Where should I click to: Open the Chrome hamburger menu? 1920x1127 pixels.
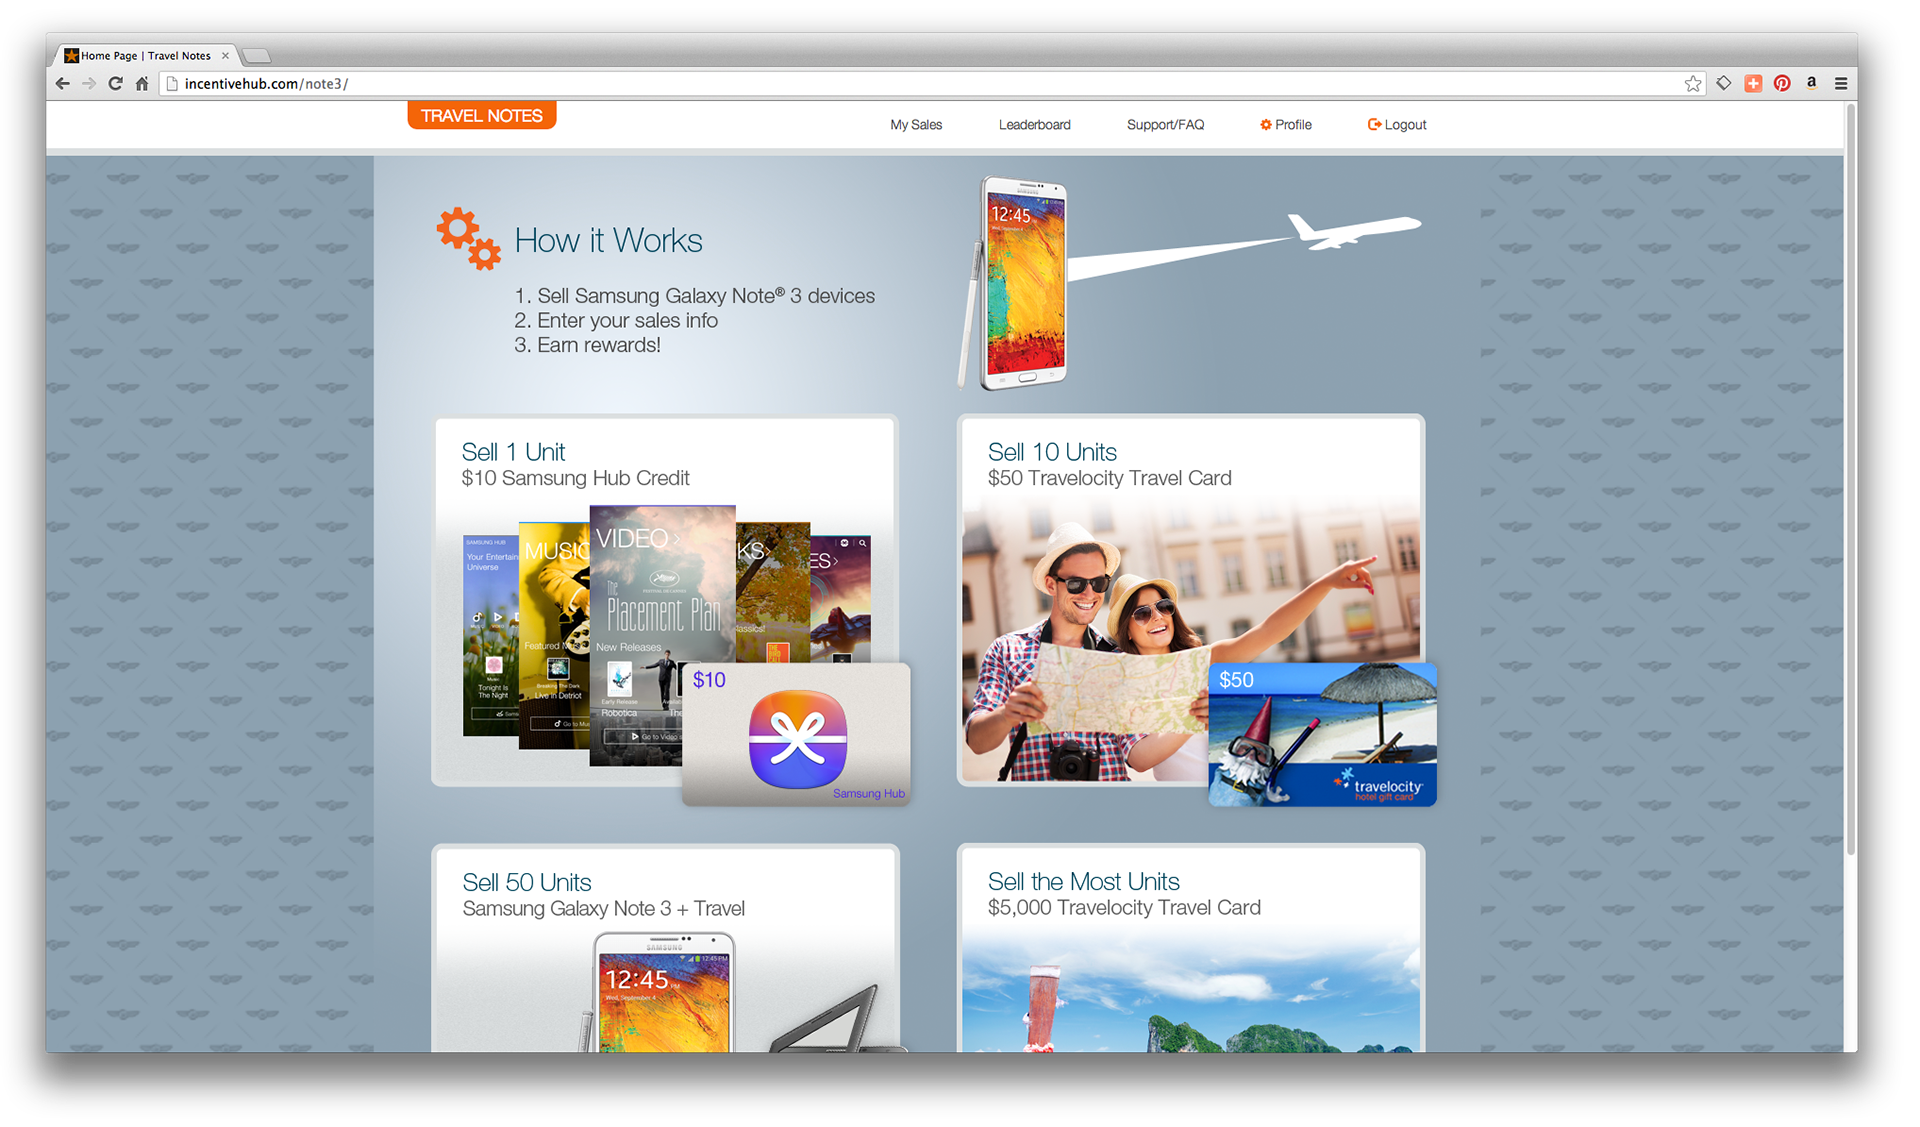point(1841,84)
